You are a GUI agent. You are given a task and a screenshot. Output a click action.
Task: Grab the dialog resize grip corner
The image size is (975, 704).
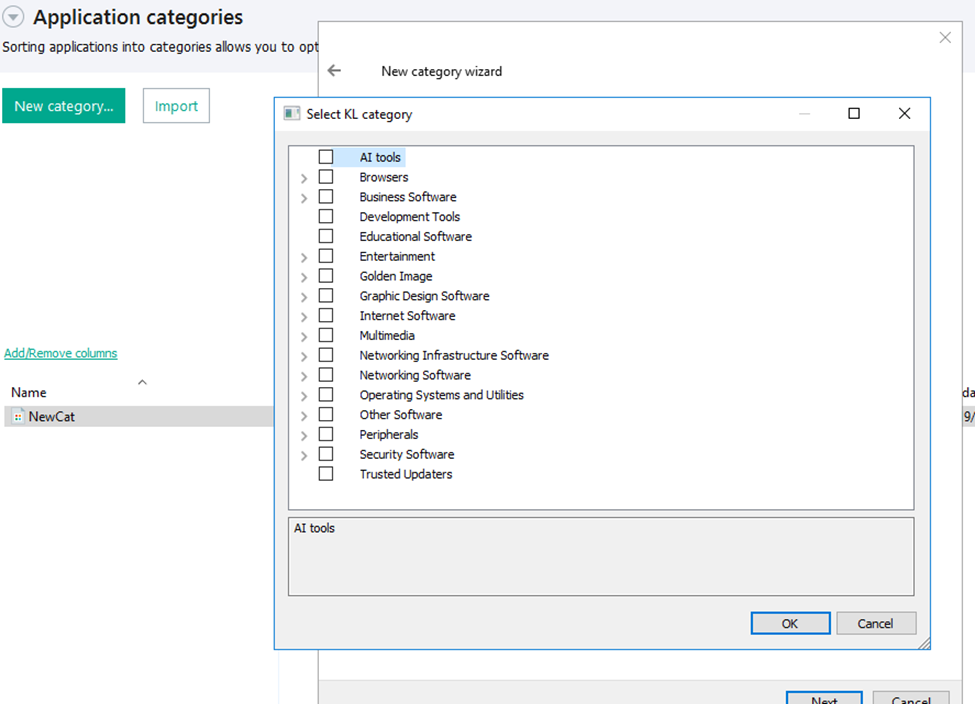click(x=925, y=644)
